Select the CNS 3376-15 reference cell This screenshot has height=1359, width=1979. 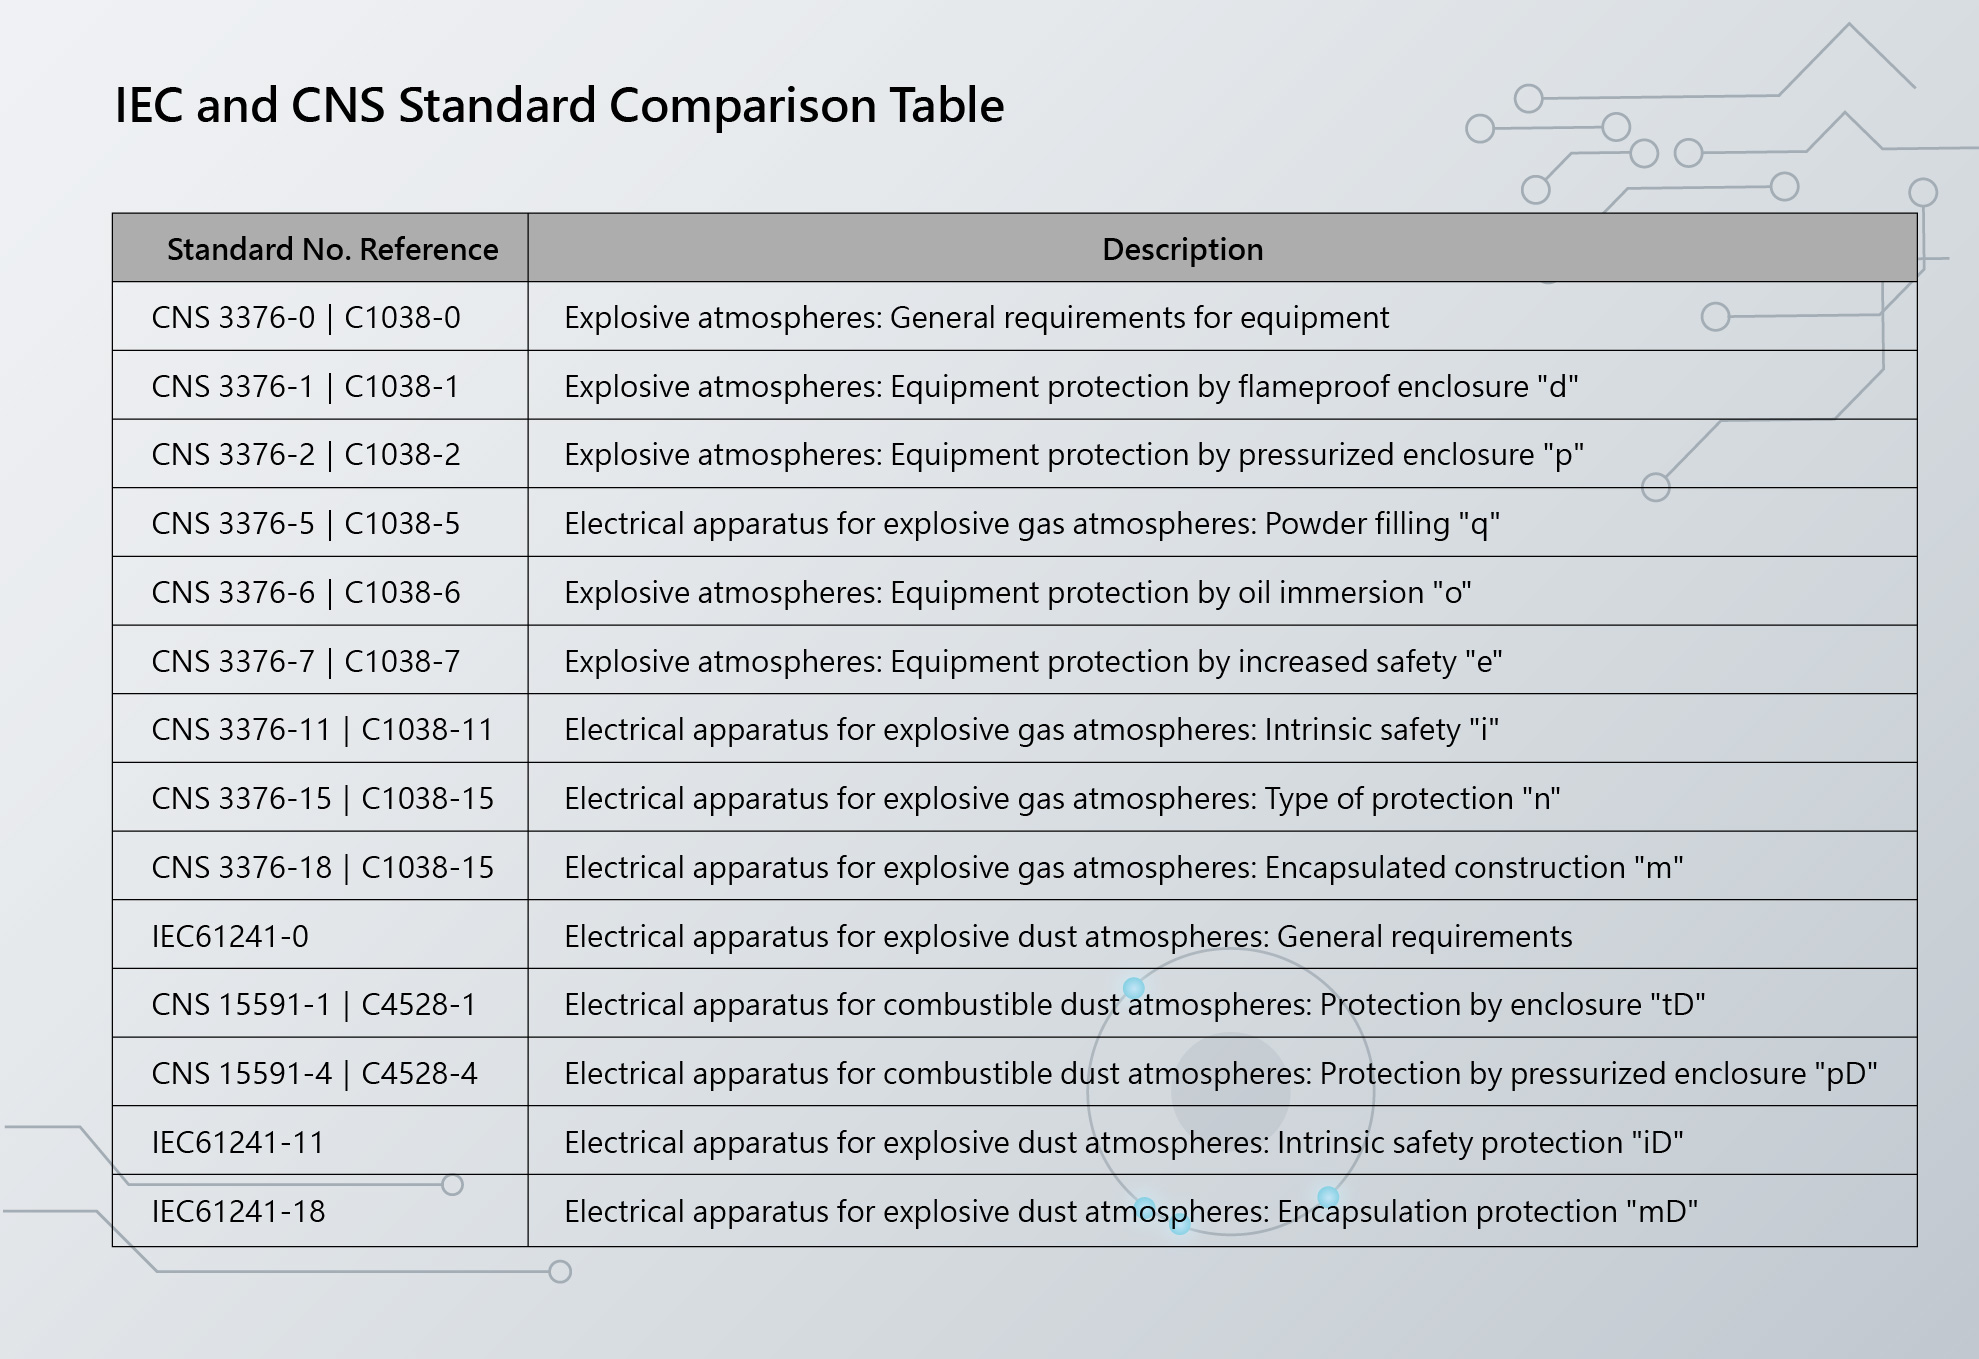(322, 799)
